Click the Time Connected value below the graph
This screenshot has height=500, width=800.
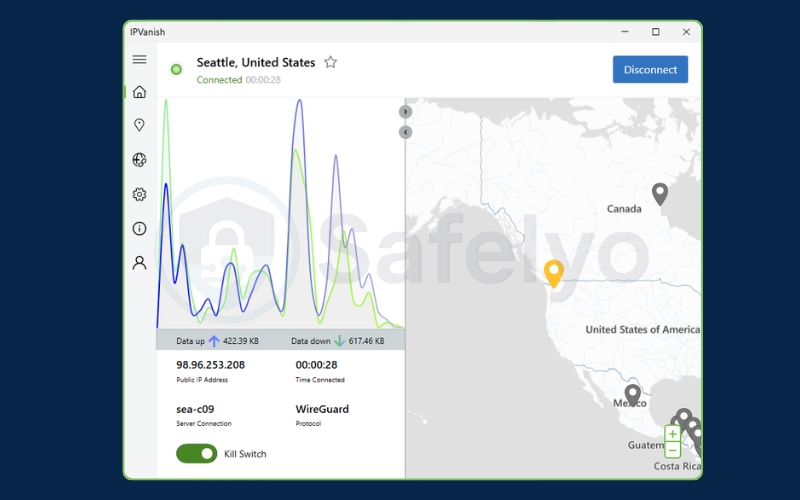click(x=316, y=365)
